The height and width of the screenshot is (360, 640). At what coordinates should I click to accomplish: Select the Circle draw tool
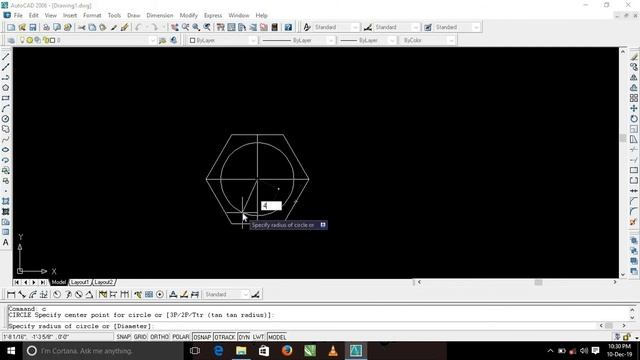point(6,119)
